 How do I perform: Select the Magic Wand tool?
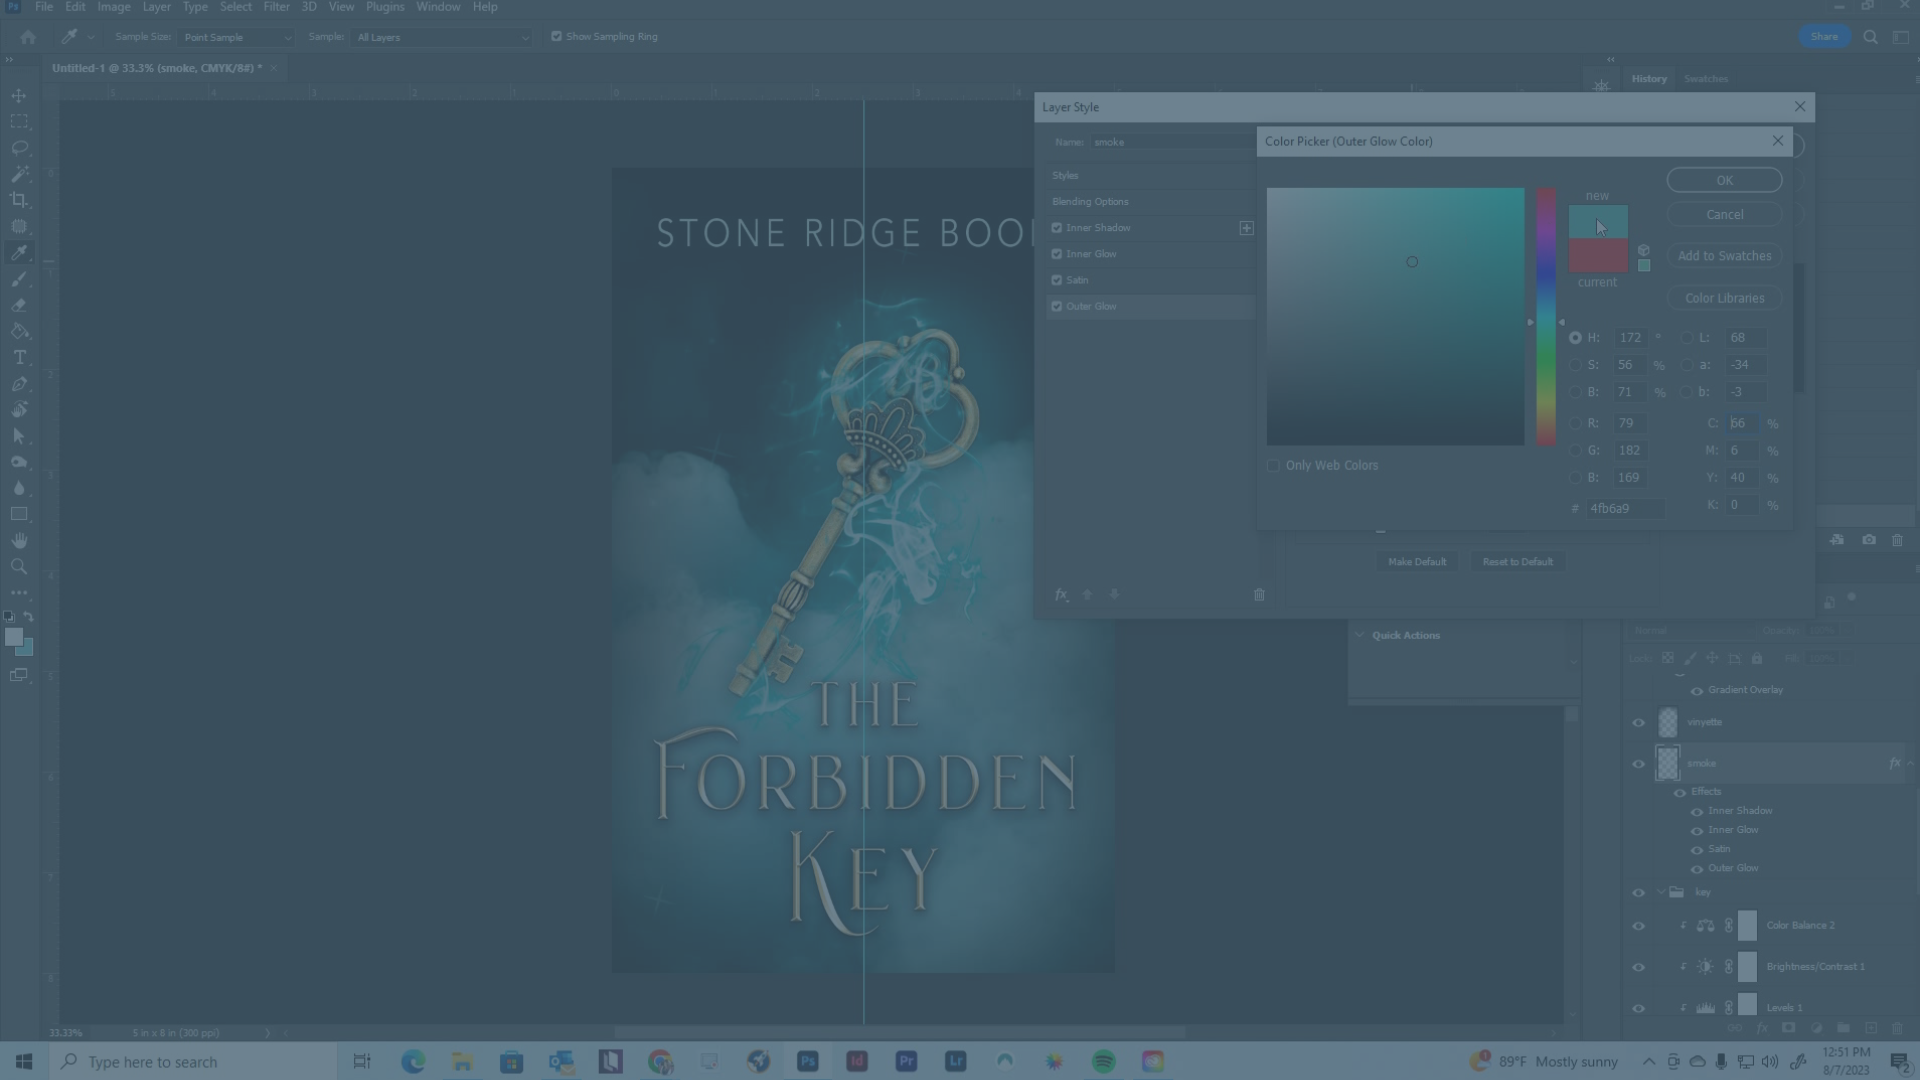[19, 174]
